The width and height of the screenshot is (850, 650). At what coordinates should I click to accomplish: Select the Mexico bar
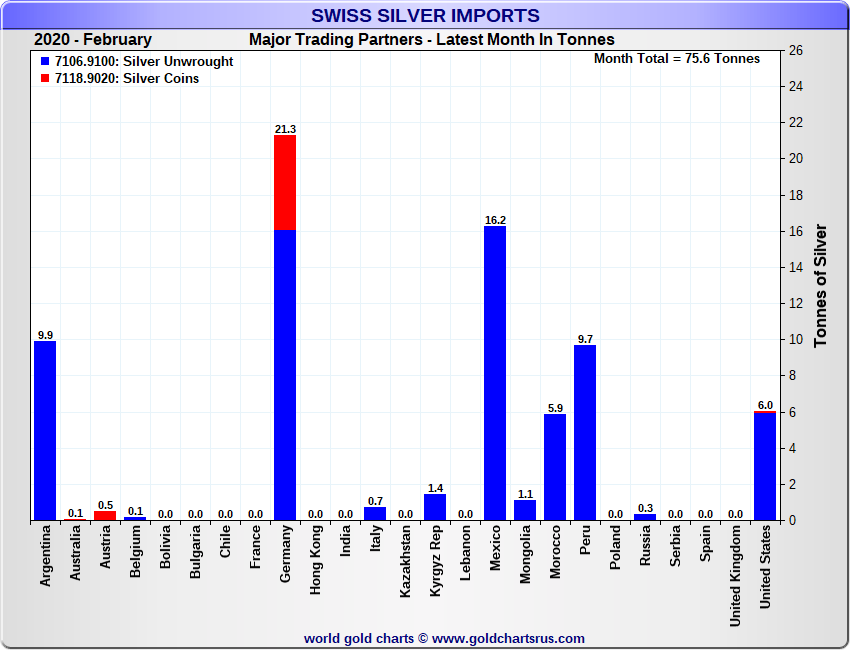[495, 373]
